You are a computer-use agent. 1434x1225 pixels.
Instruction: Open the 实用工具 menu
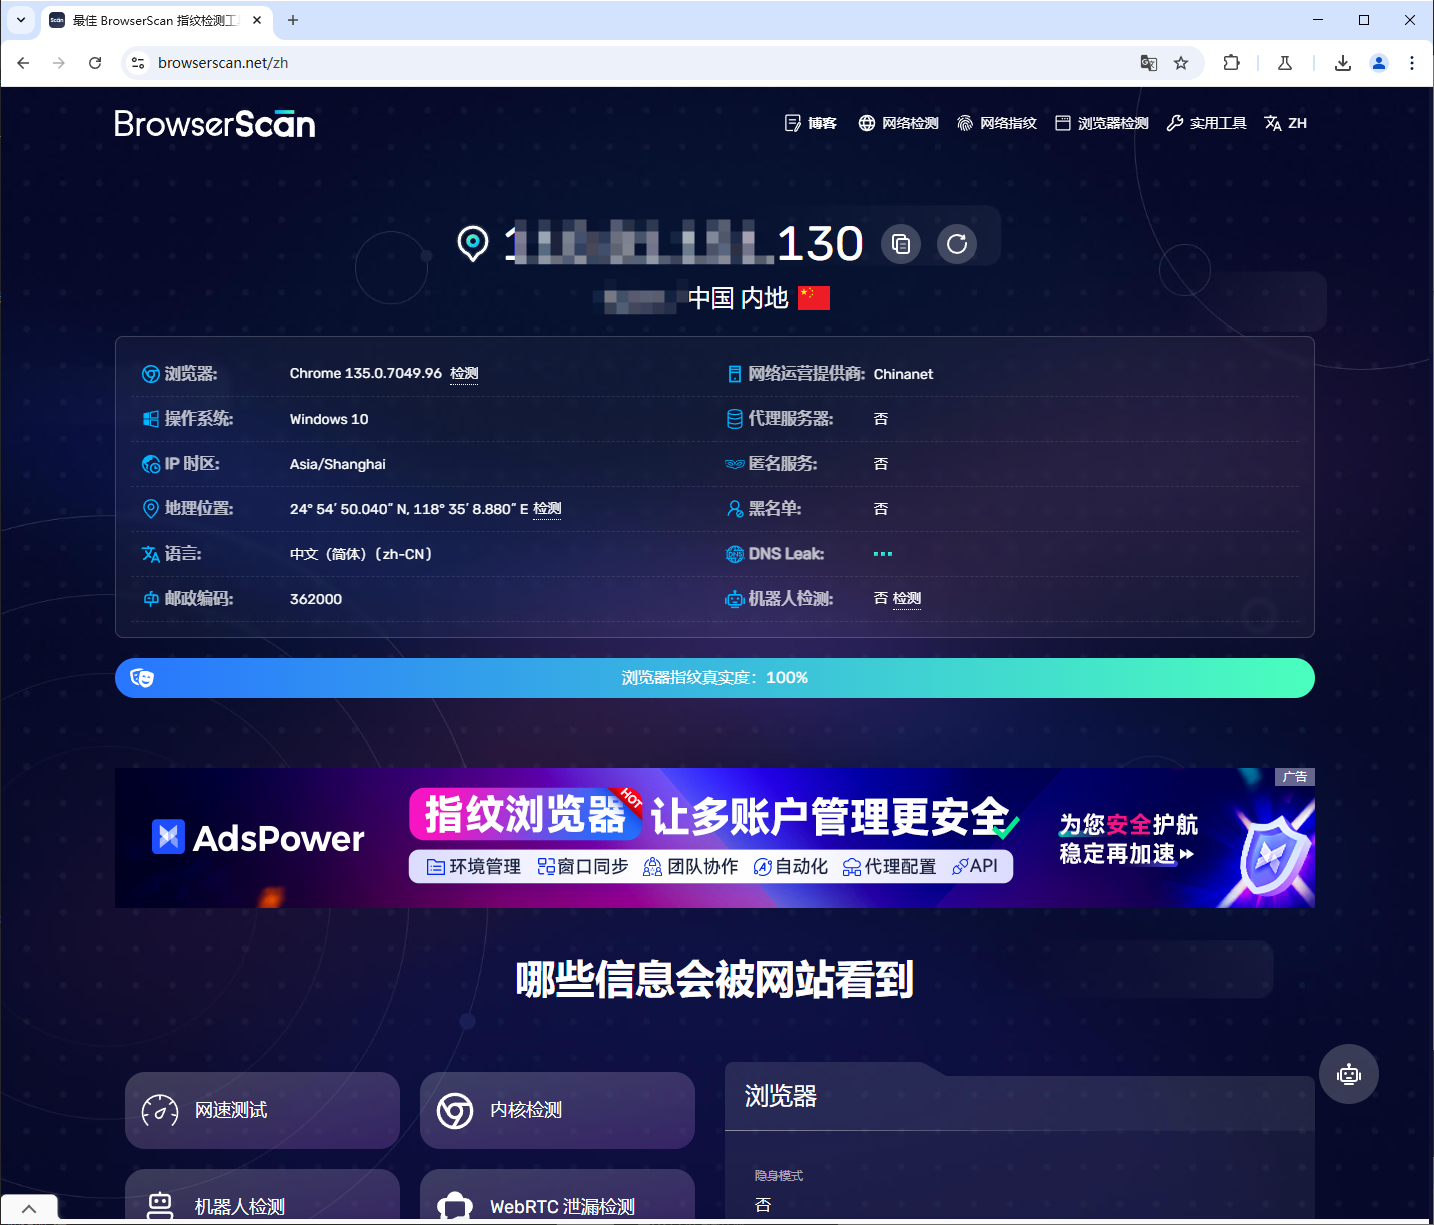(x=1207, y=123)
